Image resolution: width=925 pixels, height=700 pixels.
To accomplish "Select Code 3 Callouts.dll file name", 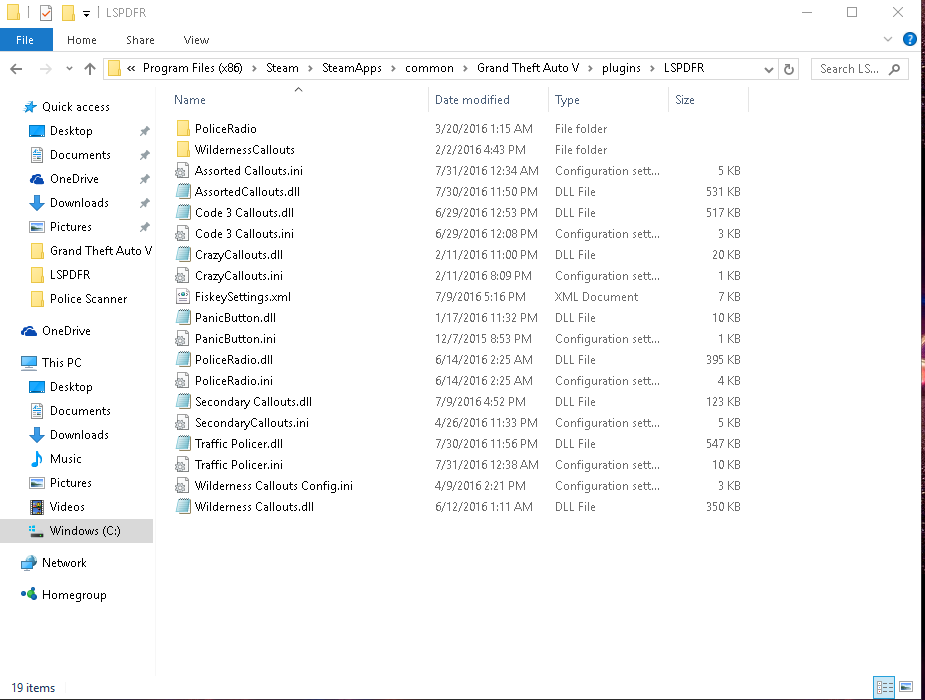I will [x=244, y=212].
